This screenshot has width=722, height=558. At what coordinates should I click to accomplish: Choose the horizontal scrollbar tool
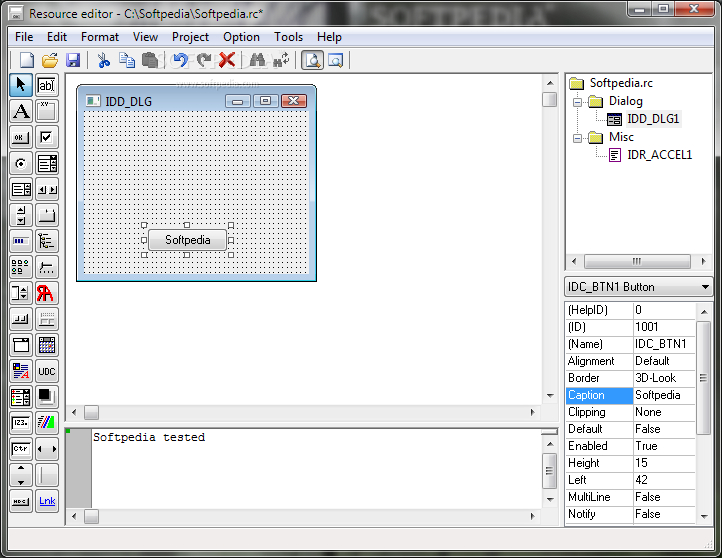coord(47,189)
